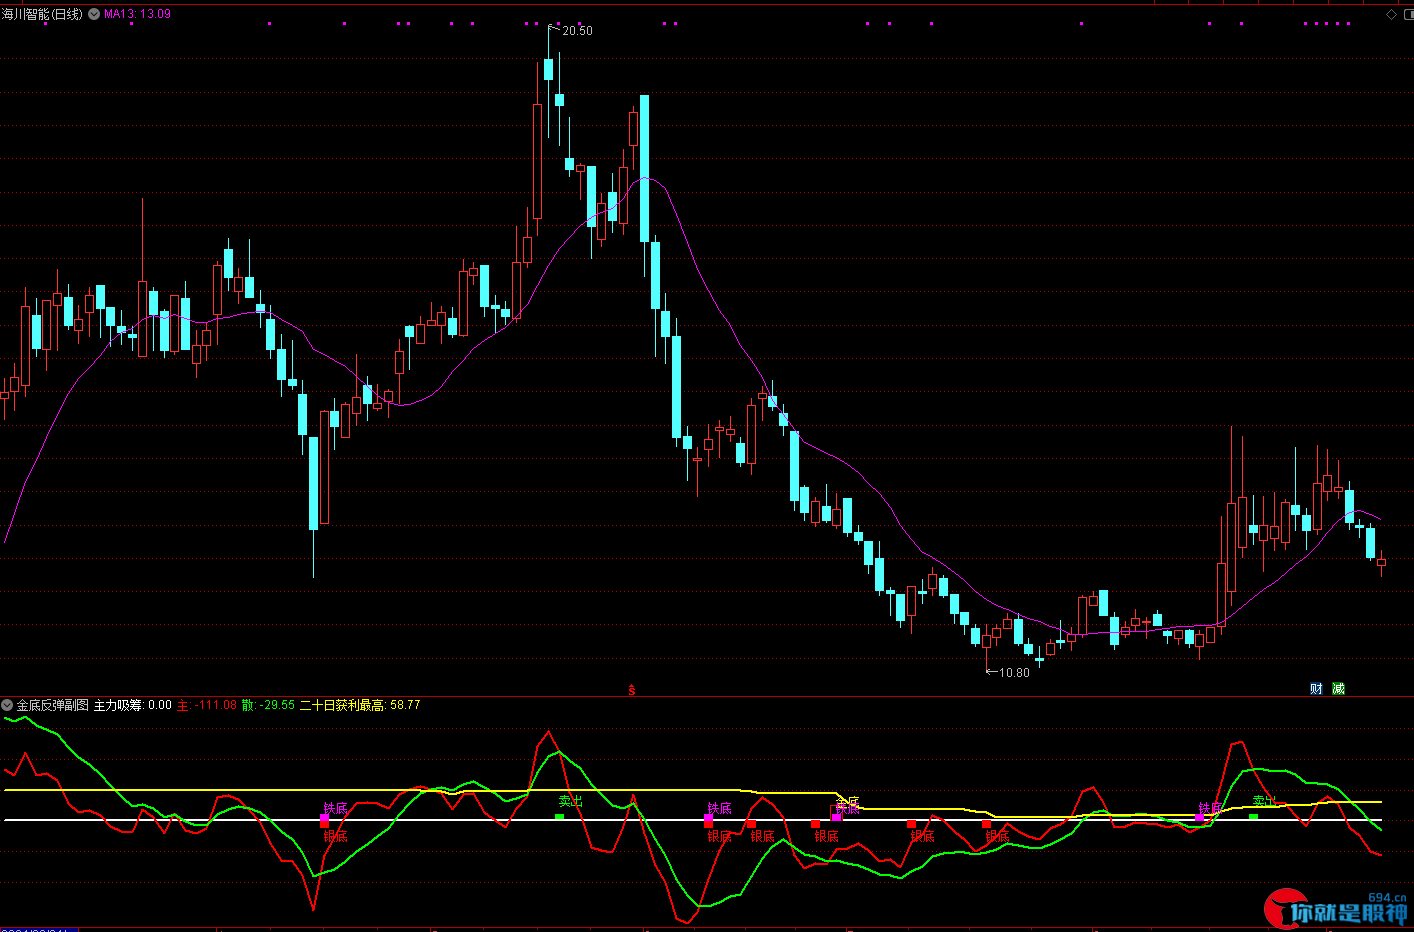Click the 主: -111.08 value
The height and width of the screenshot is (932, 1414).
207,705
